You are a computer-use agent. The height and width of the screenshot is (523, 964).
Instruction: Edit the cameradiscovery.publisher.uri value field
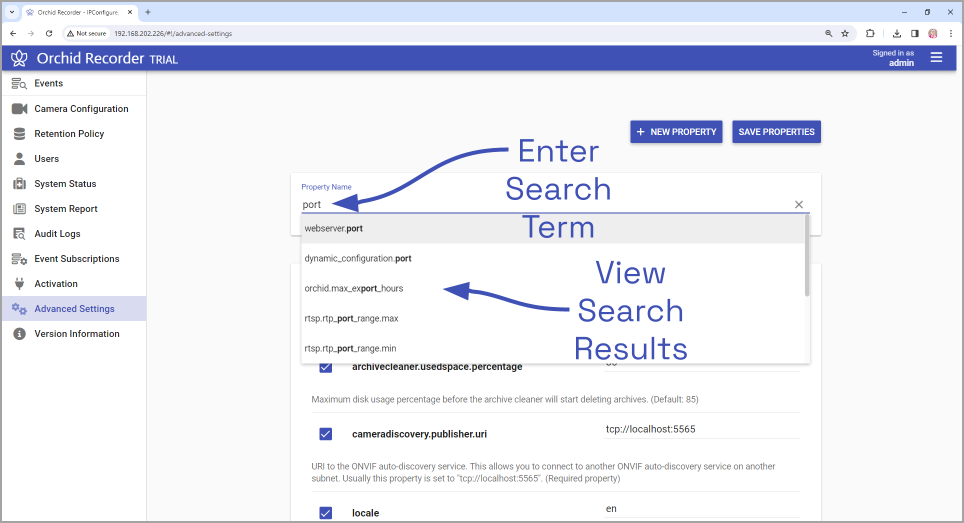(702, 430)
